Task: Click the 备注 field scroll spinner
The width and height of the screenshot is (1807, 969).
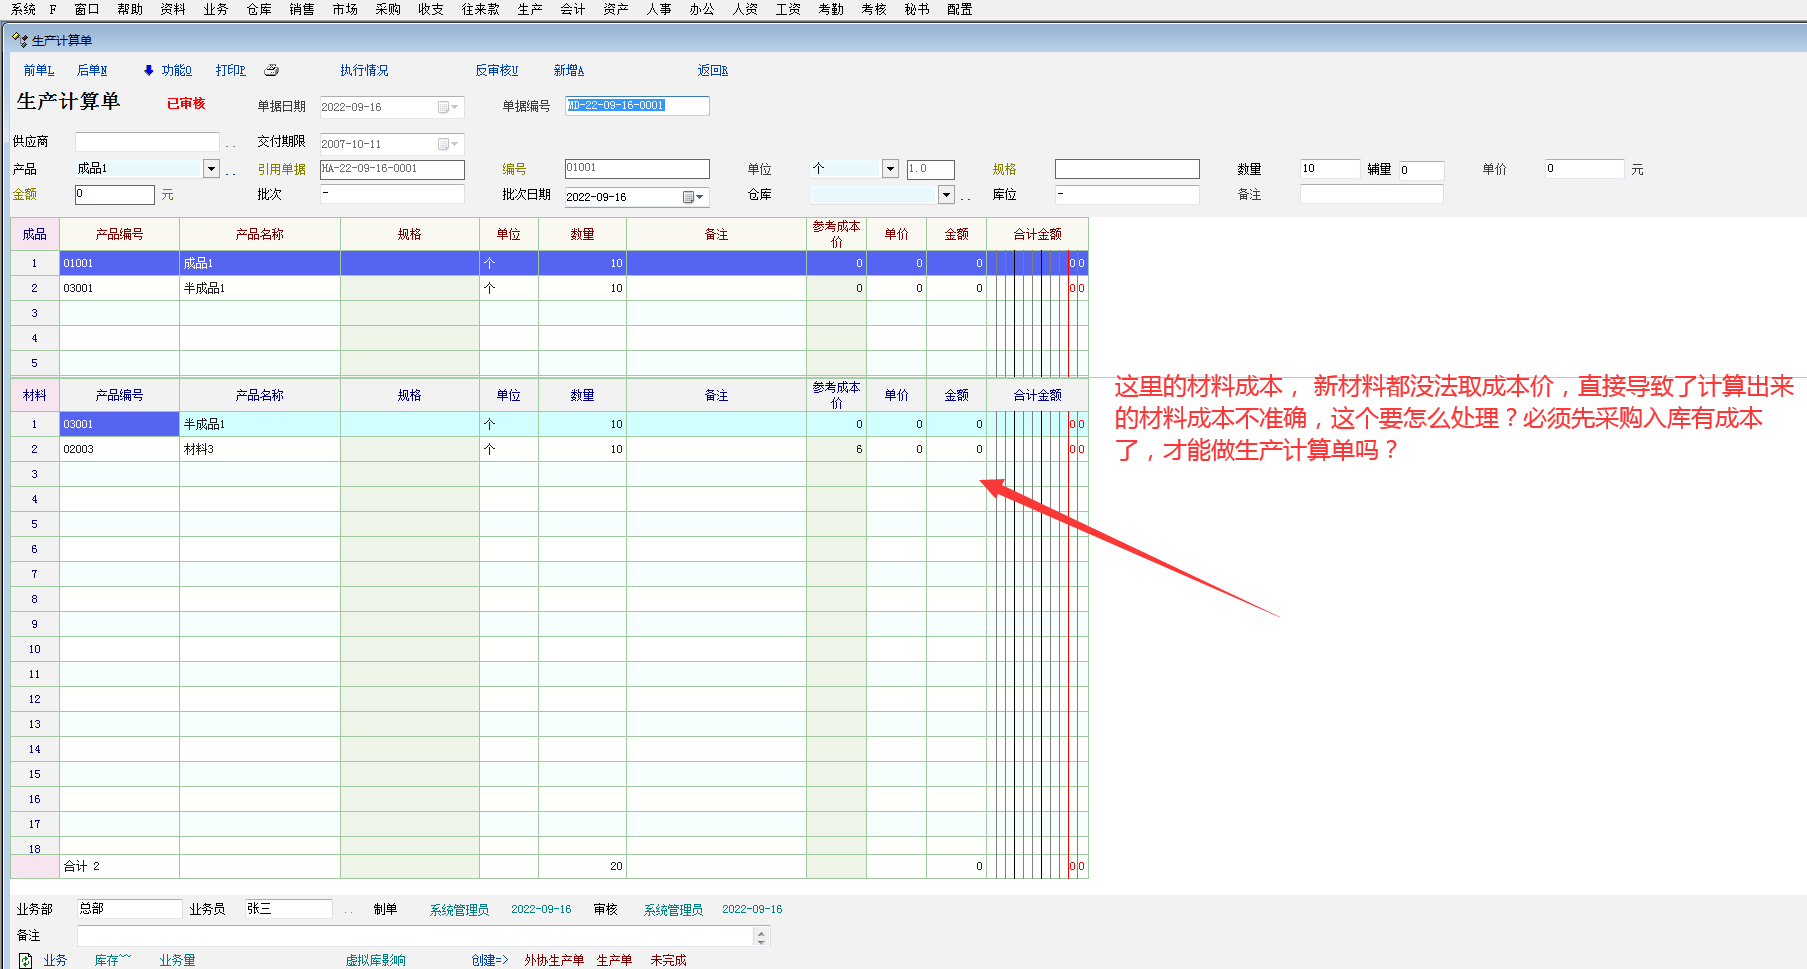Action: 761,936
